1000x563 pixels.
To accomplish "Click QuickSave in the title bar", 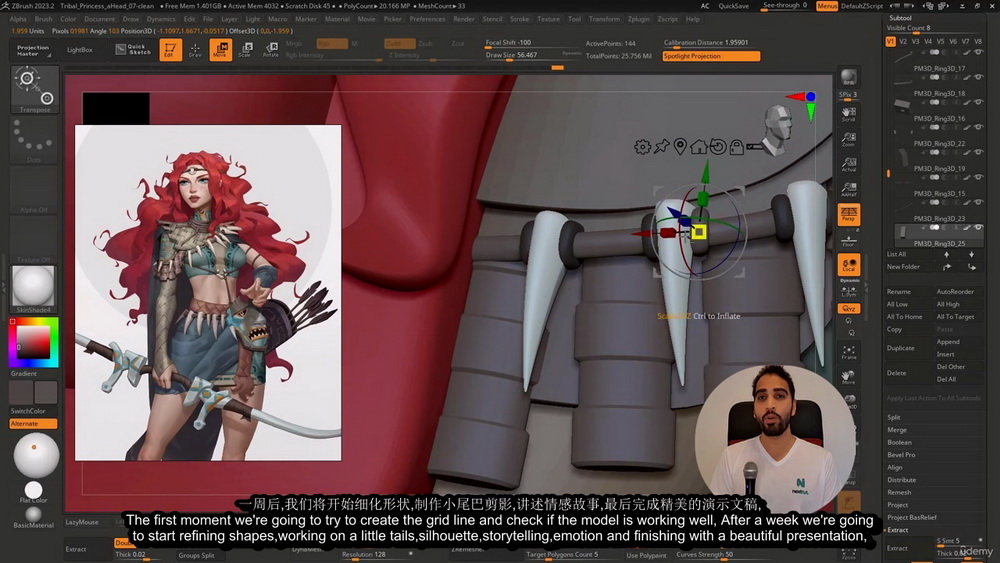I will tap(733, 6).
